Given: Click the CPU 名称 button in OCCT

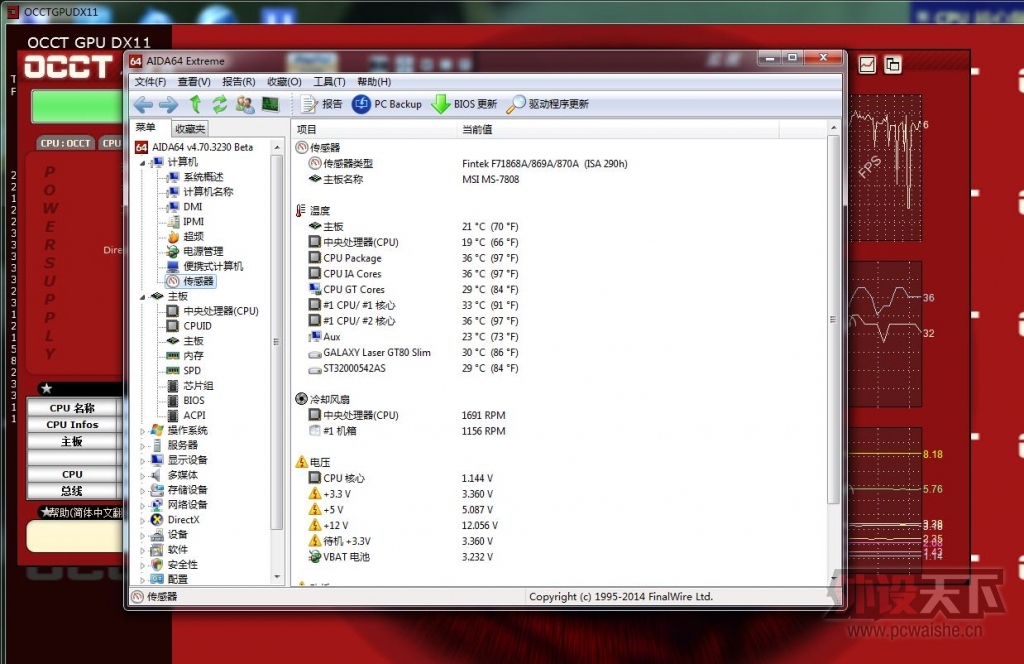Looking at the screenshot, I should tap(72, 408).
